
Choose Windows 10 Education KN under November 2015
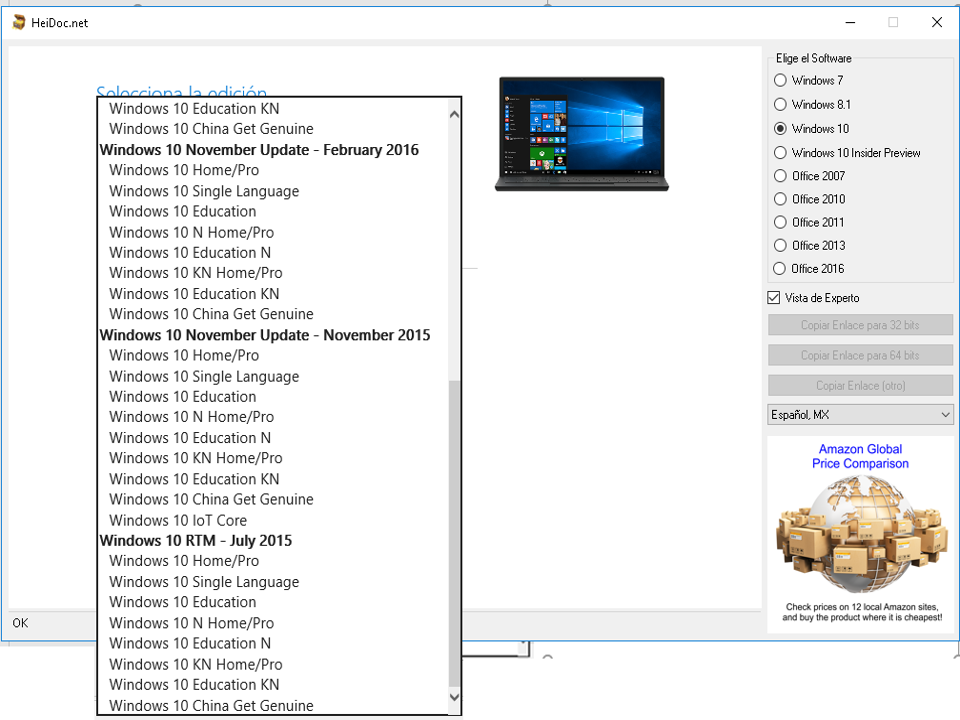coord(194,479)
